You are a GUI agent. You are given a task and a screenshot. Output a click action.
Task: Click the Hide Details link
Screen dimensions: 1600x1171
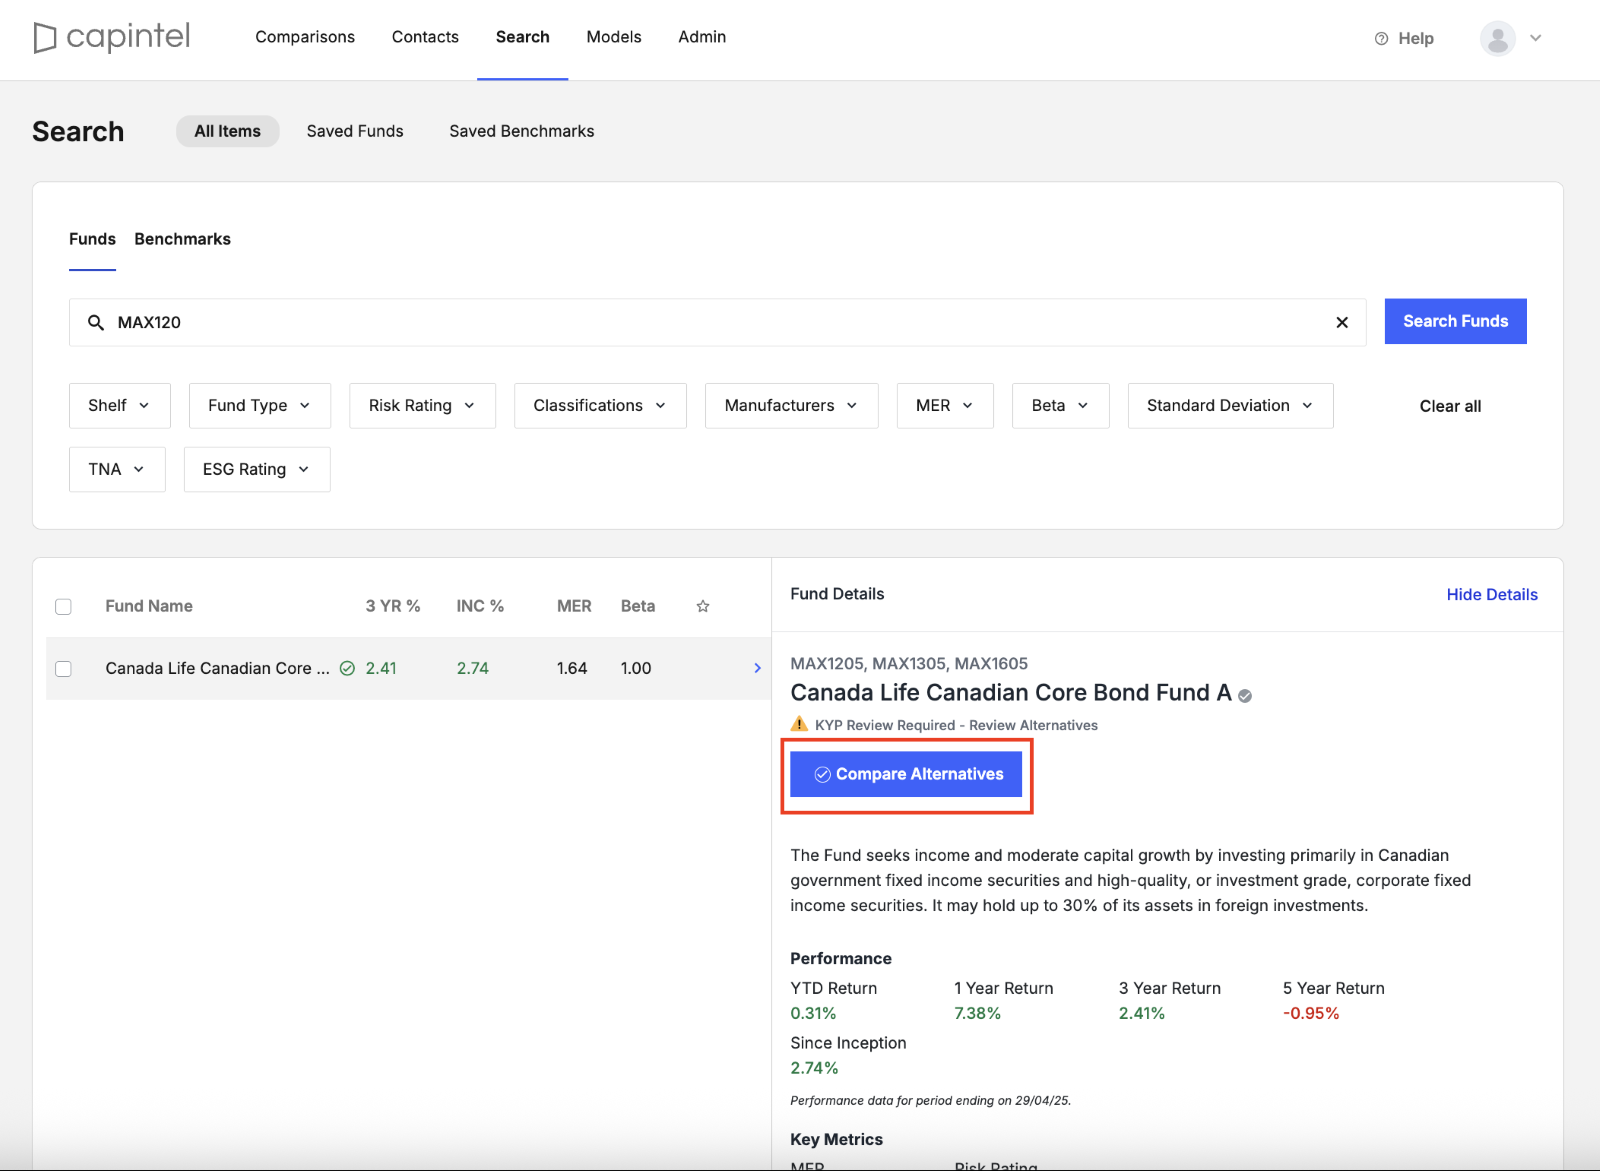[x=1491, y=594]
